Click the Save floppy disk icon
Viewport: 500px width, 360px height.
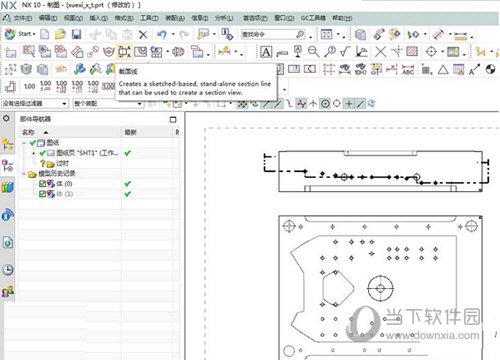click(77, 34)
